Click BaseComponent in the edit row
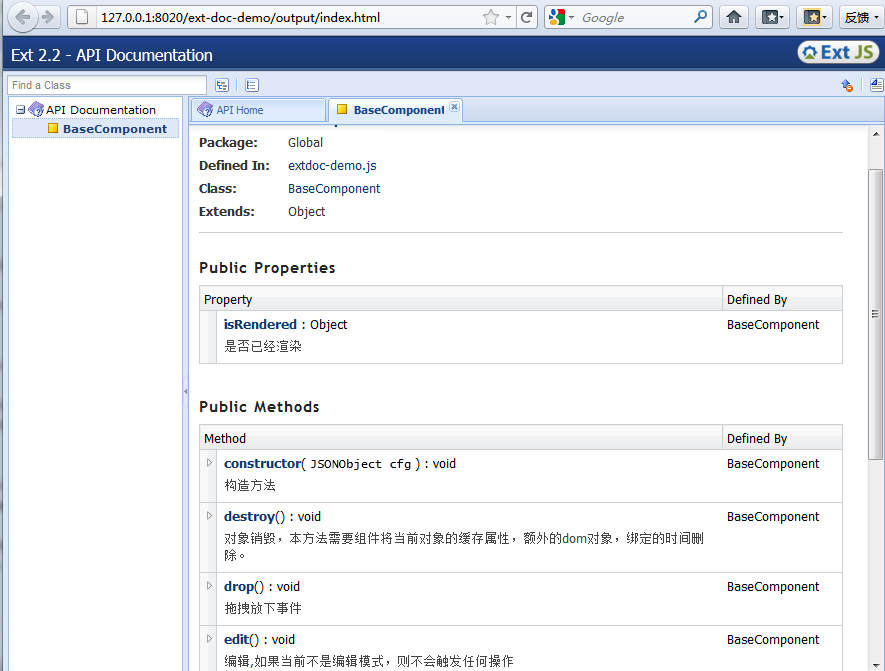 click(773, 639)
